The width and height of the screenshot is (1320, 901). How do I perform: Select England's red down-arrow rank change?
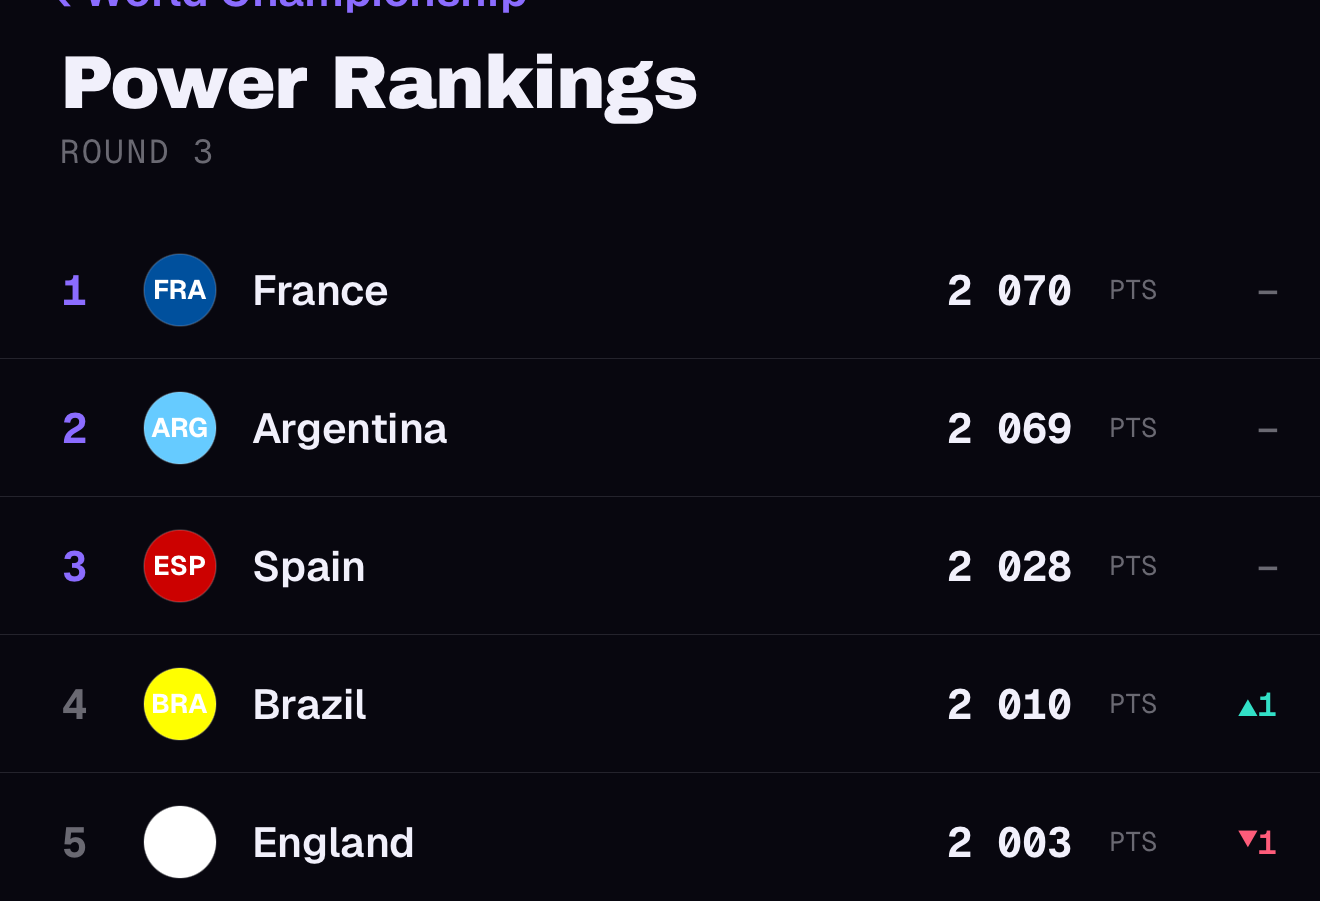1257,842
